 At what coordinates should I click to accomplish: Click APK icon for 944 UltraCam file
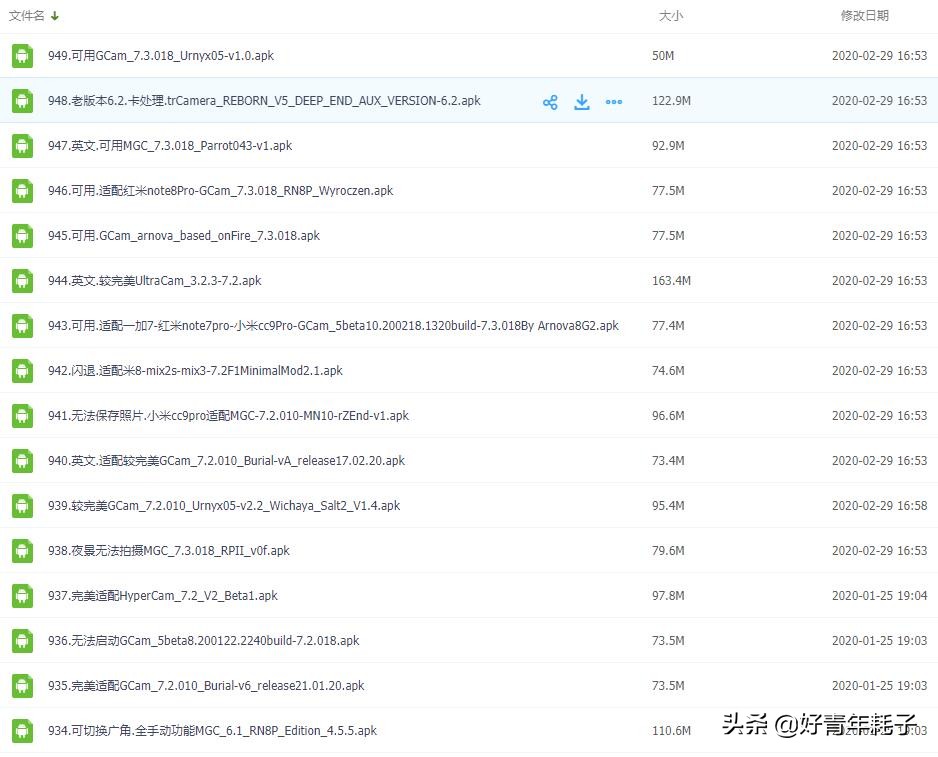[23, 281]
